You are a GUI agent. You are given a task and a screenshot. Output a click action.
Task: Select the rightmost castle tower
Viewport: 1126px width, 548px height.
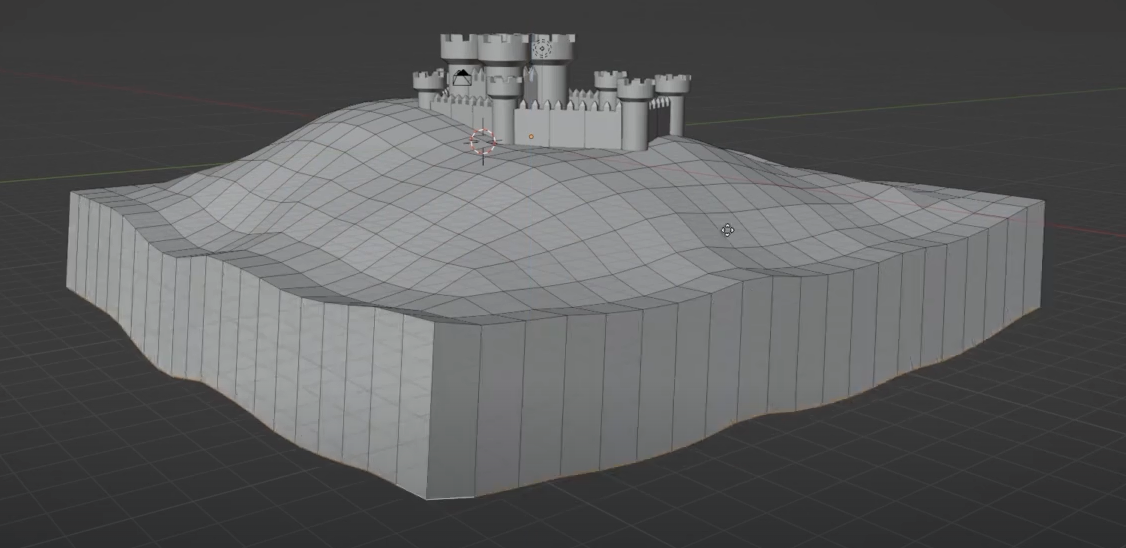(674, 104)
